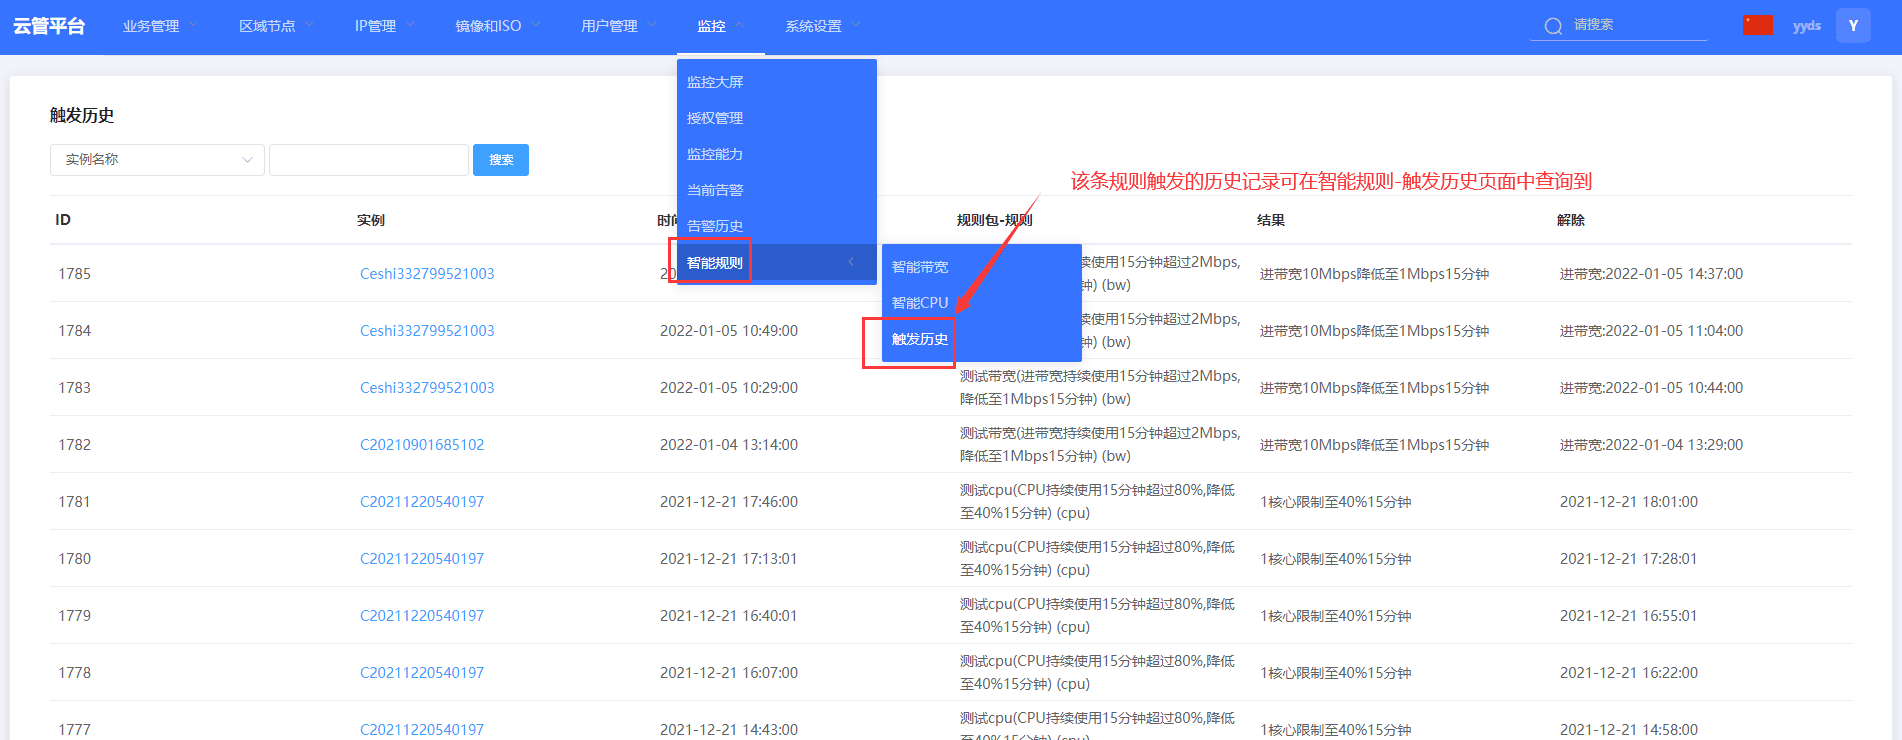The image size is (1902, 740).
Task: Click the ID column header
Action: (x=63, y=220)
